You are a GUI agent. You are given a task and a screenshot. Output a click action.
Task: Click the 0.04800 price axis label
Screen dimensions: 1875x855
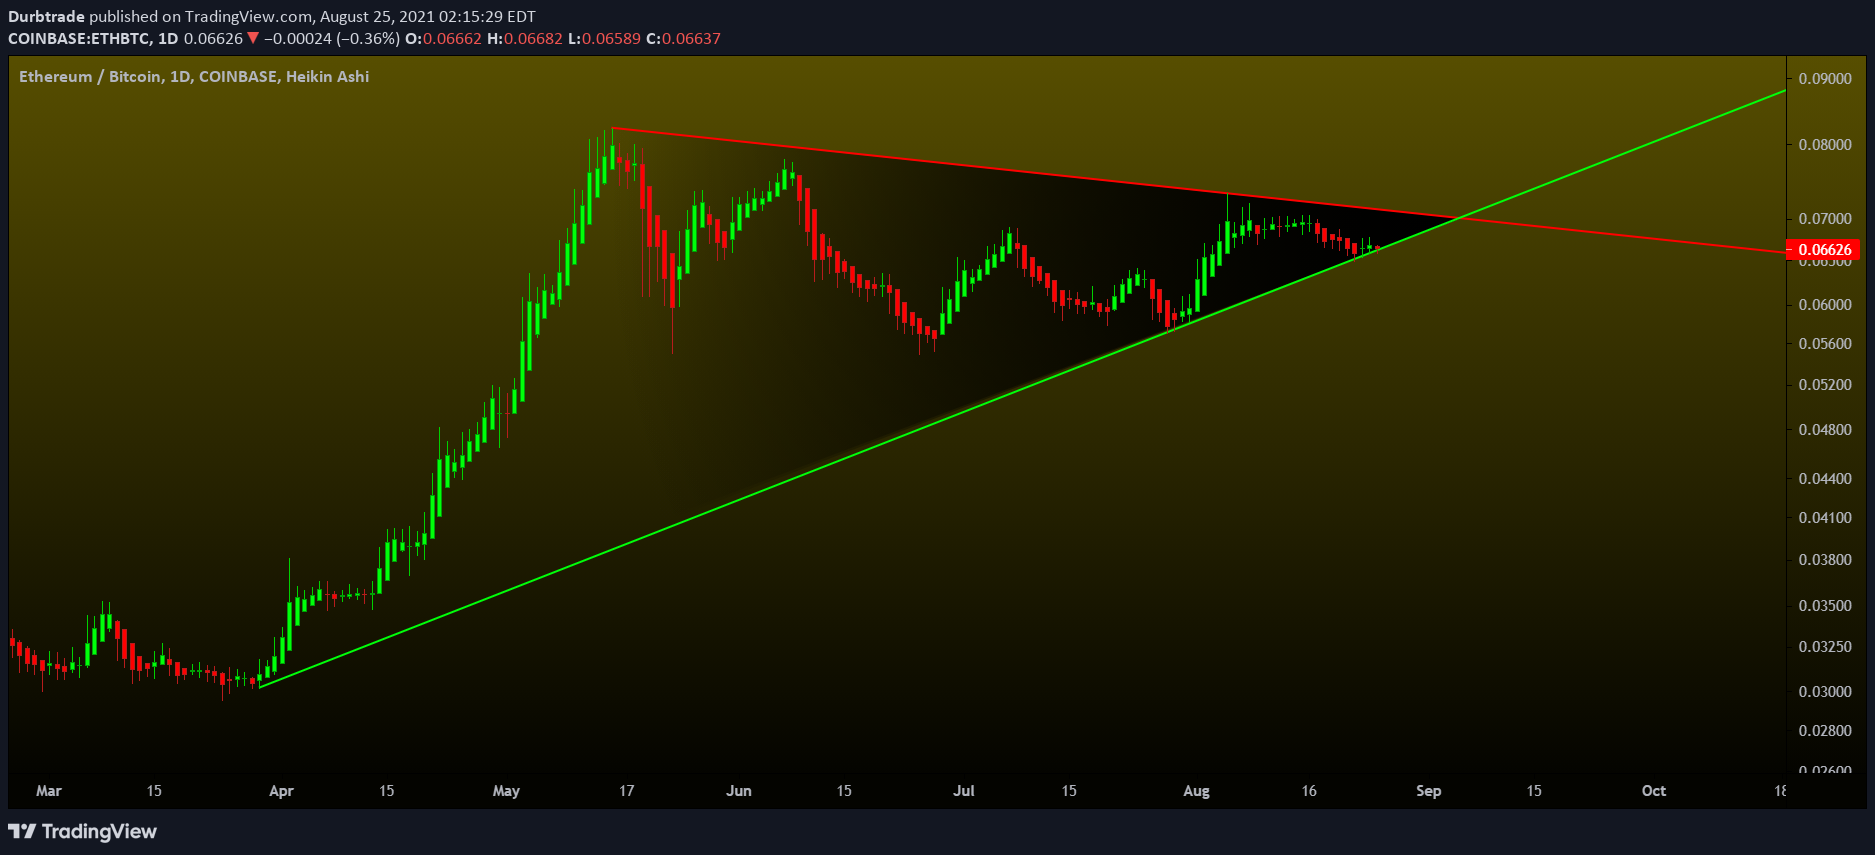point(1825,429)
